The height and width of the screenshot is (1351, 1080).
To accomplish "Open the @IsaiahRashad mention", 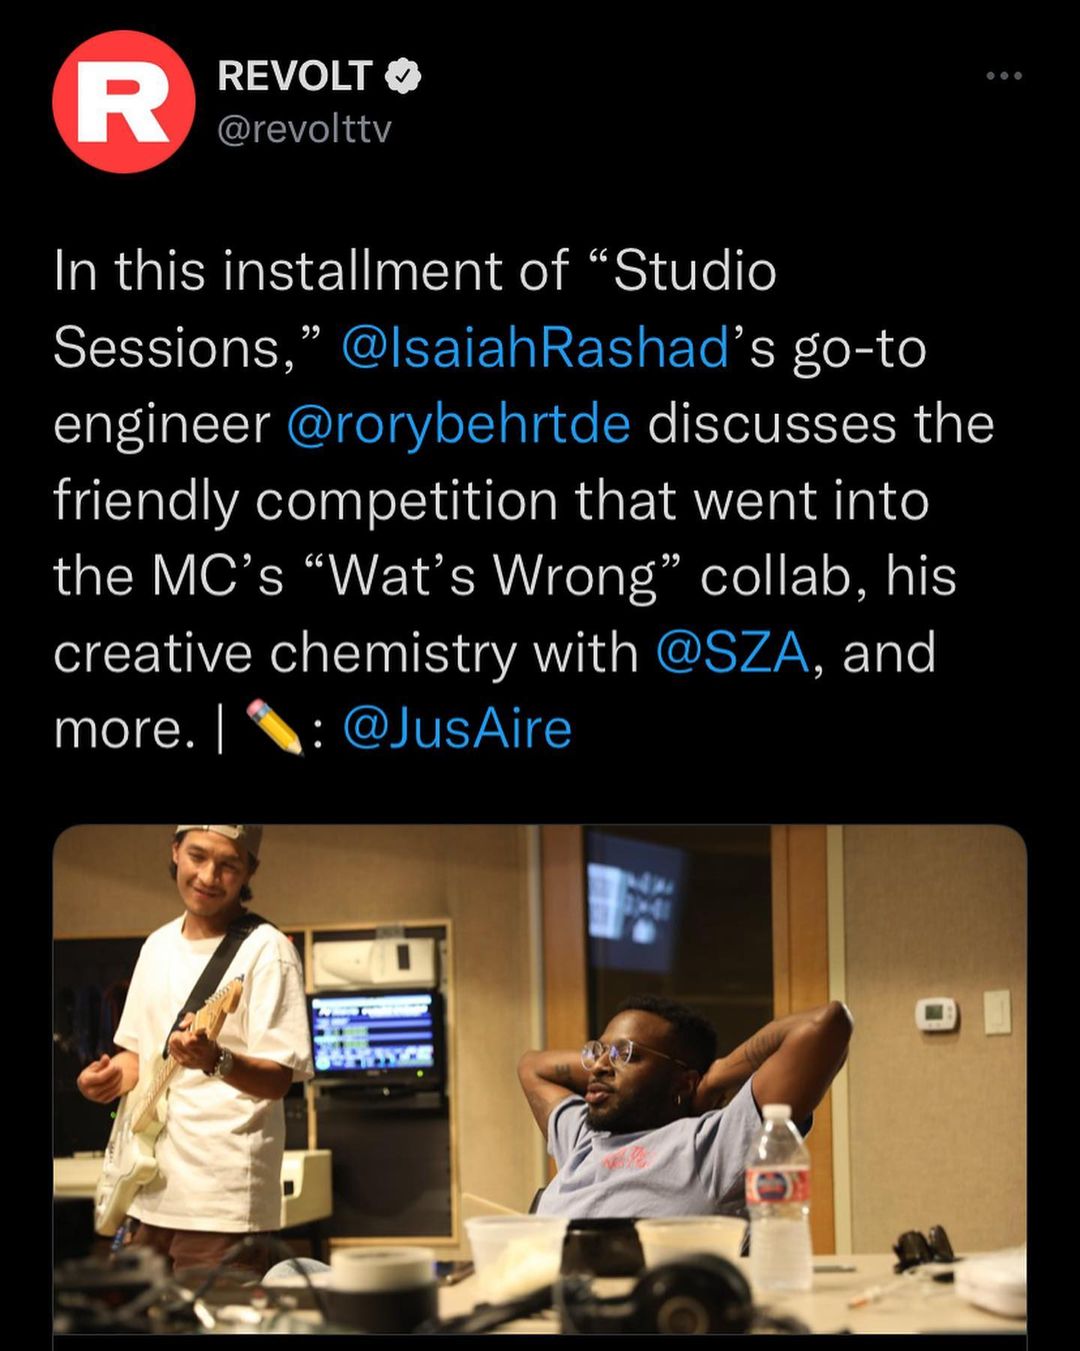I will 535,348.
